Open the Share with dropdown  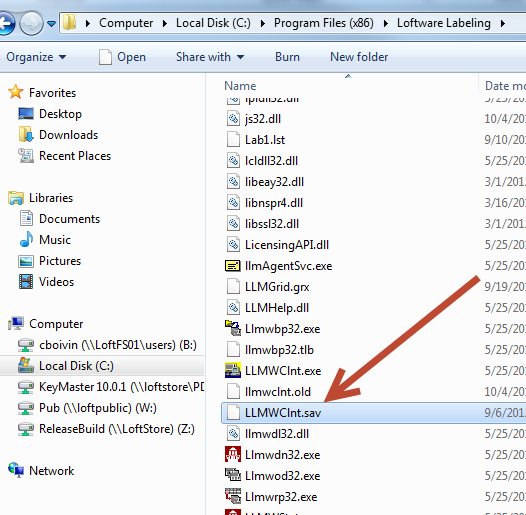tap(210, 57)
